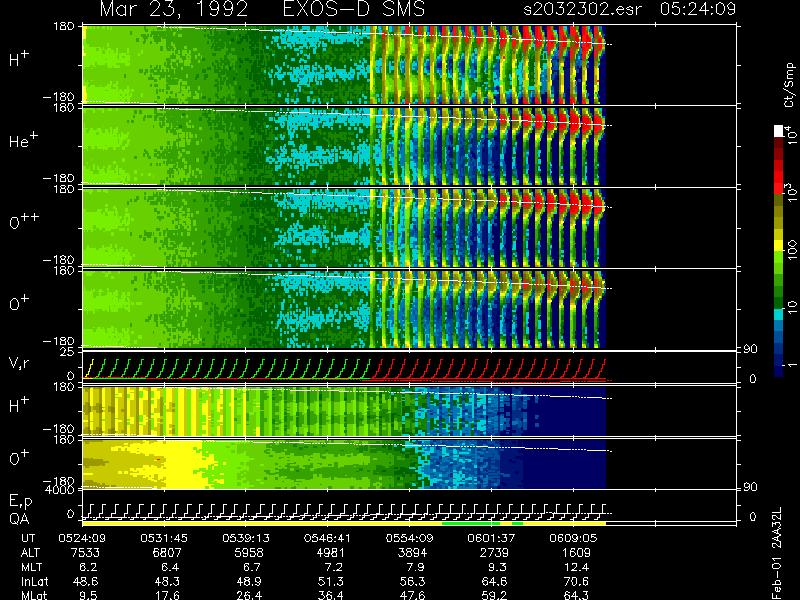Click the V,r panel label

point(20,363)
